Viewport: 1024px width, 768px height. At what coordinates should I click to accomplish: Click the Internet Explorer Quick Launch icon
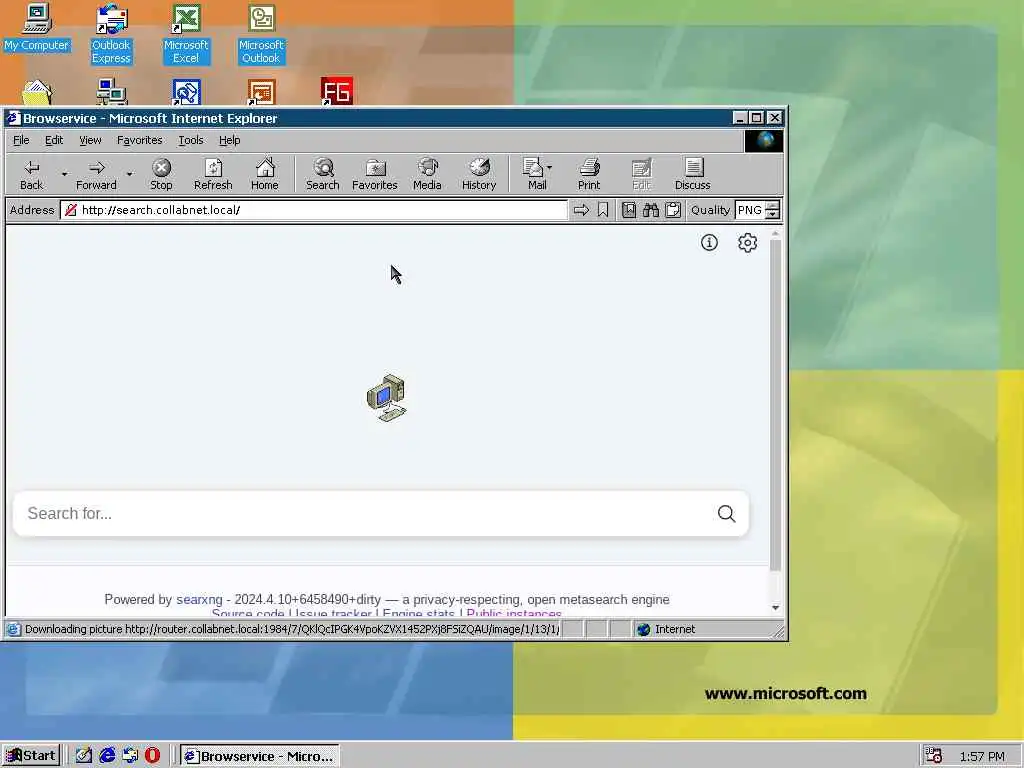(x=107, y=756)
